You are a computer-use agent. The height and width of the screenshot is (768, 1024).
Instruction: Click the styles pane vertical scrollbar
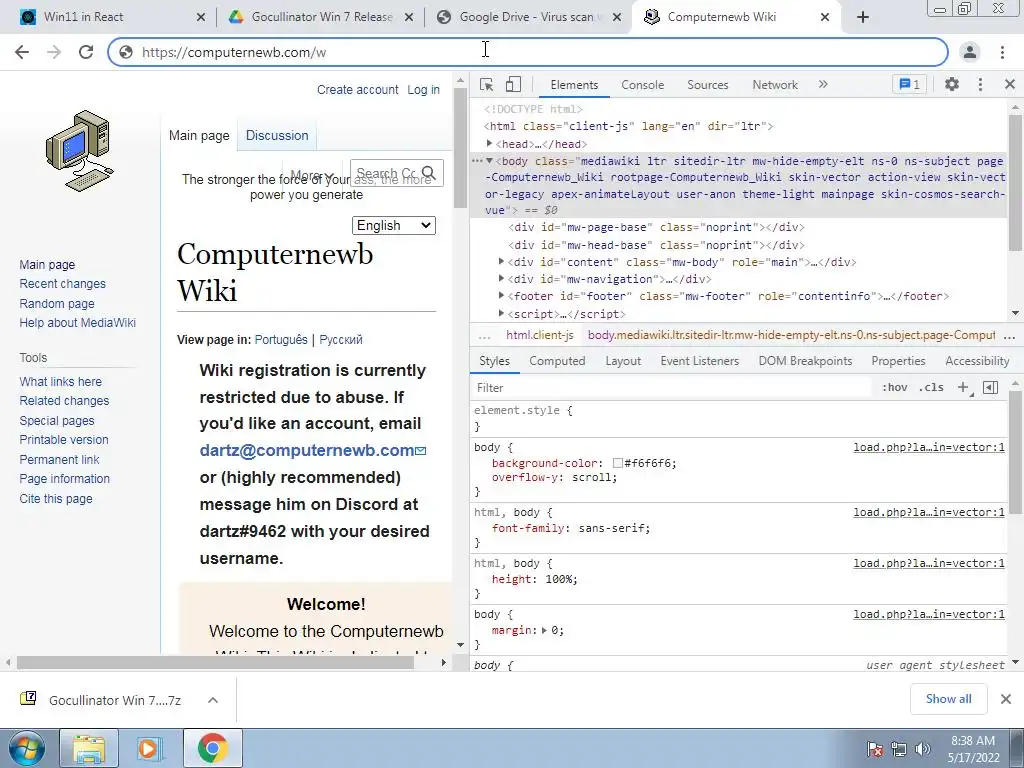tap(1015, 452)
